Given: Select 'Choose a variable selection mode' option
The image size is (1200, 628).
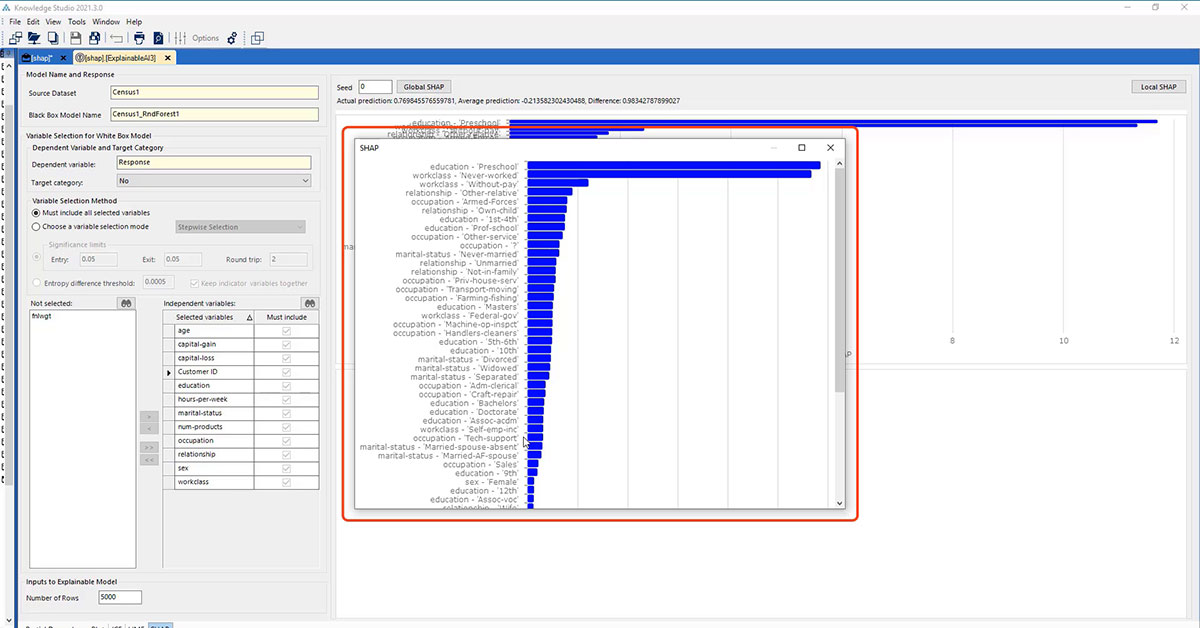Looking at the screenshot, I should point(37,227).
